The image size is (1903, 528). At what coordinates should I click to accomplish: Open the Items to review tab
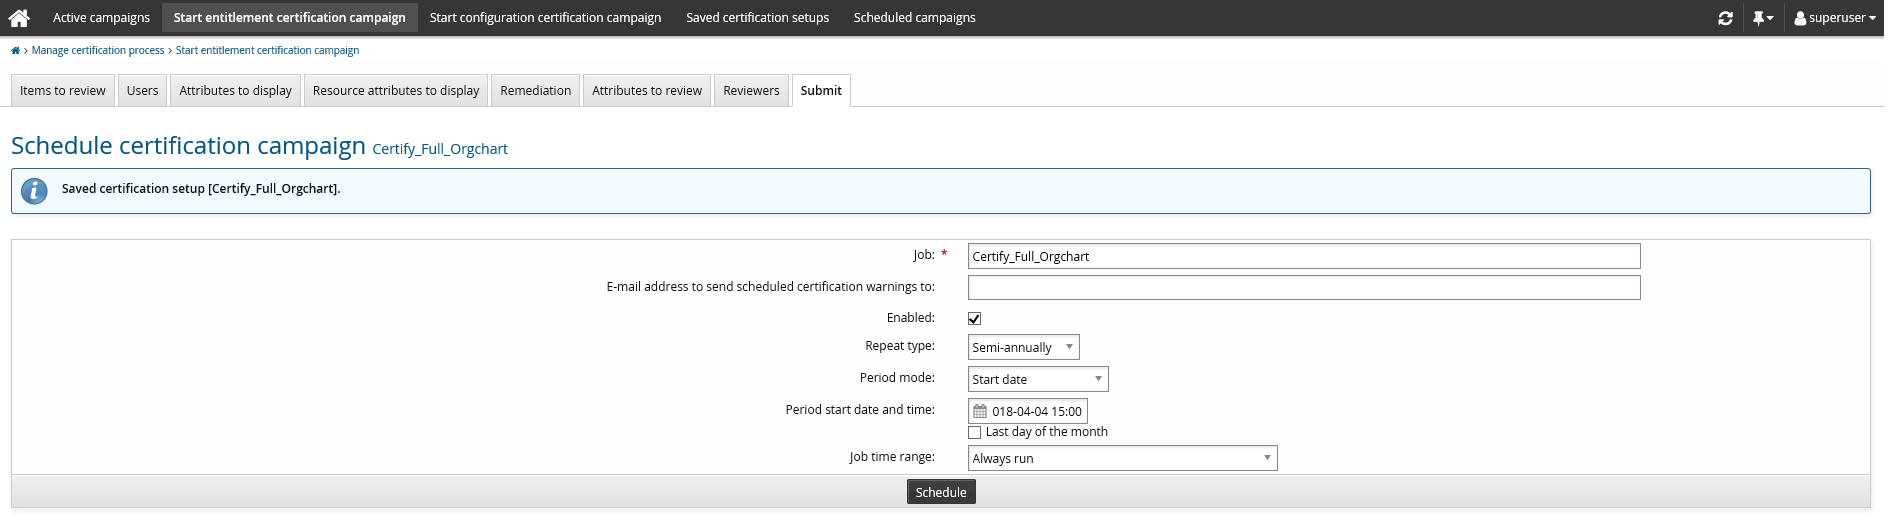point(63,90)
